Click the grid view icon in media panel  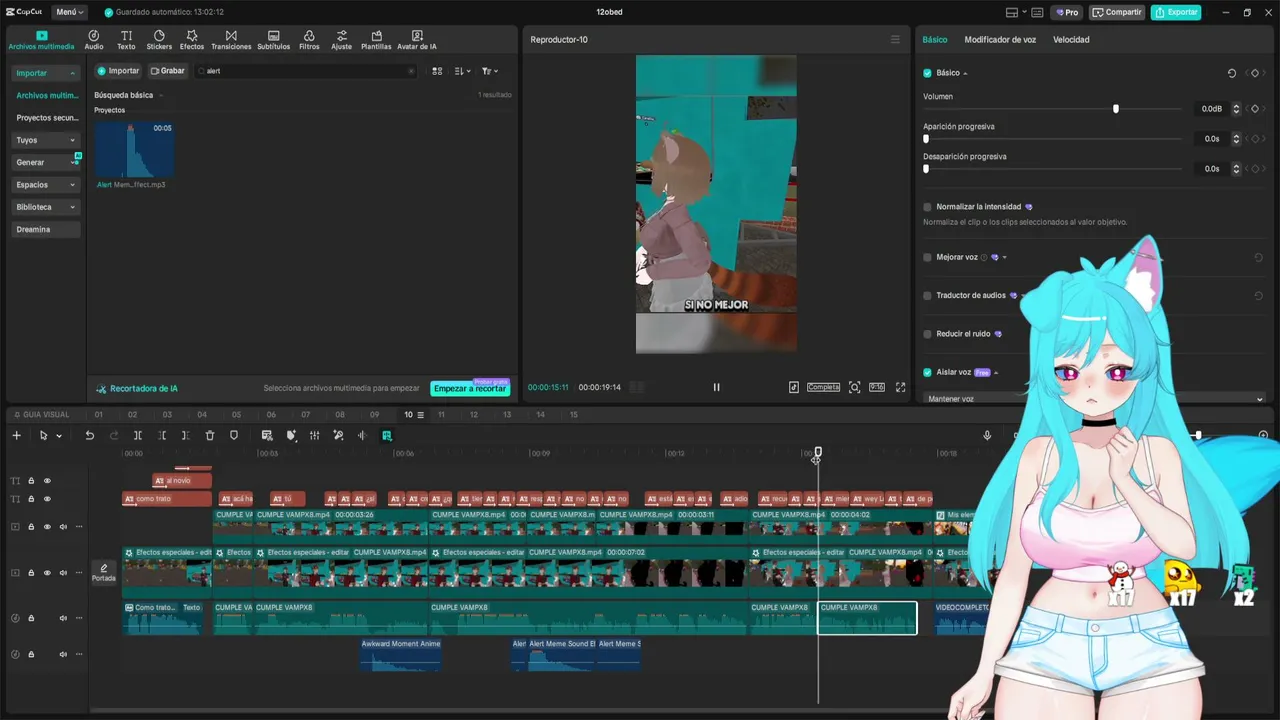pos(437,71)
